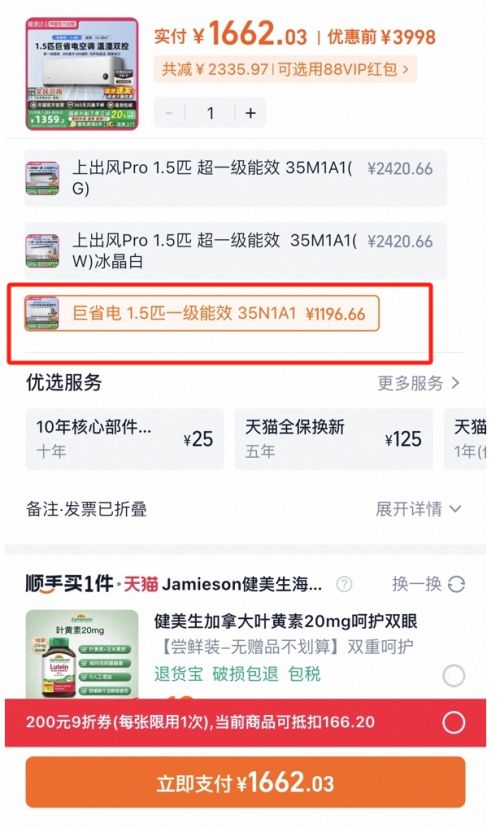This screenshot has width=500, height=828.
Task: Choose the 10年核心部件 ¥25 service
Action: coord(125,439)
